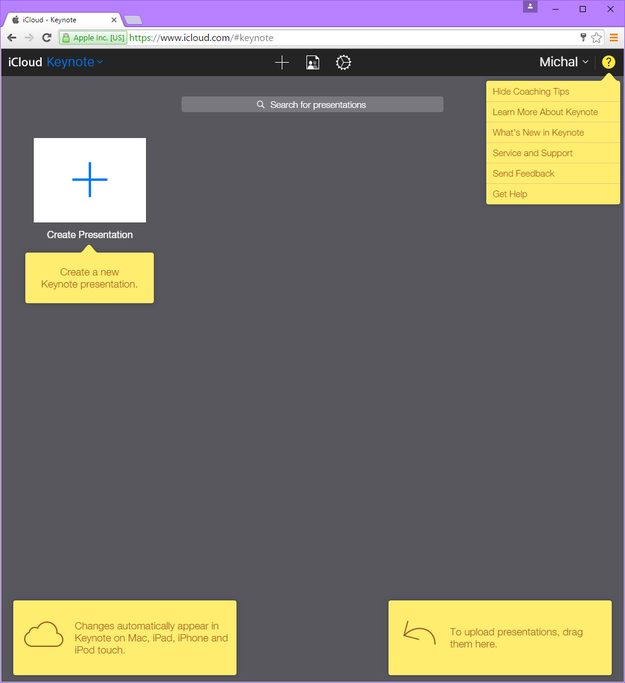Viewport: 625px width, 683px height.
Task: Click the browser forward arrow
Action: click(x=29, y=38)
